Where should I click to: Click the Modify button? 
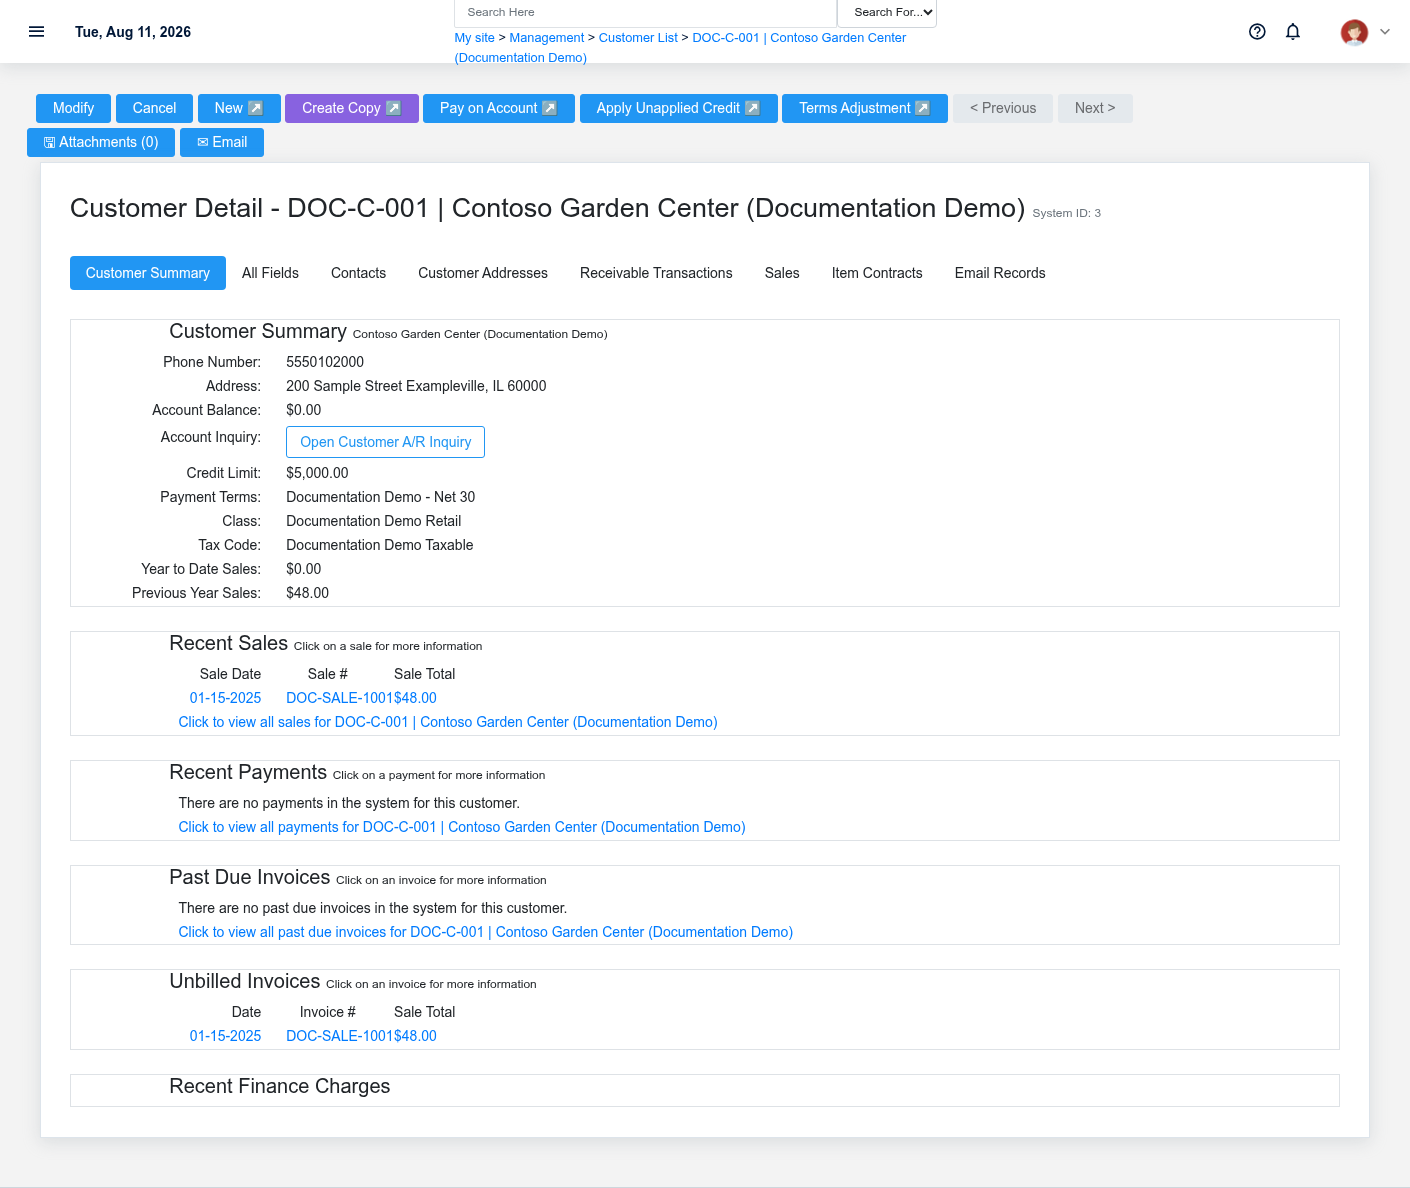click(73, 108)
